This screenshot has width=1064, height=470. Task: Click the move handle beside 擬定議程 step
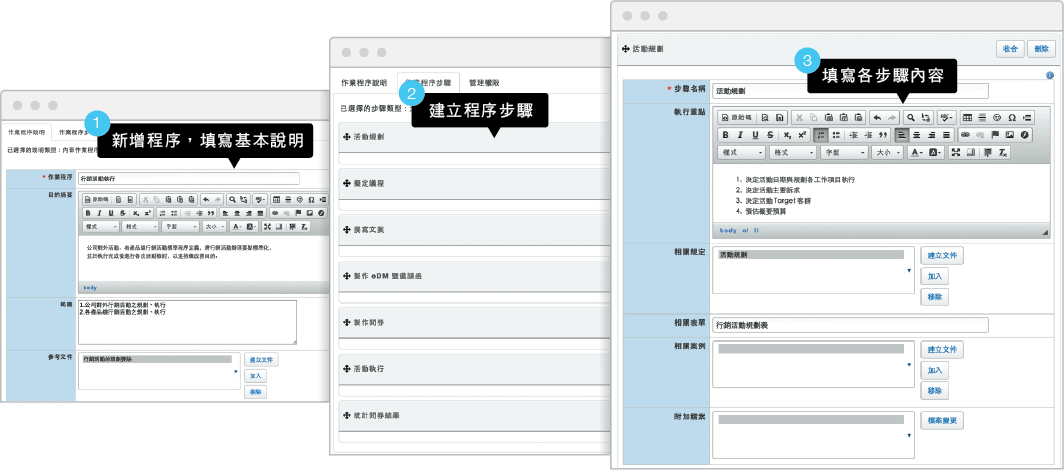[x=347, y=184]
